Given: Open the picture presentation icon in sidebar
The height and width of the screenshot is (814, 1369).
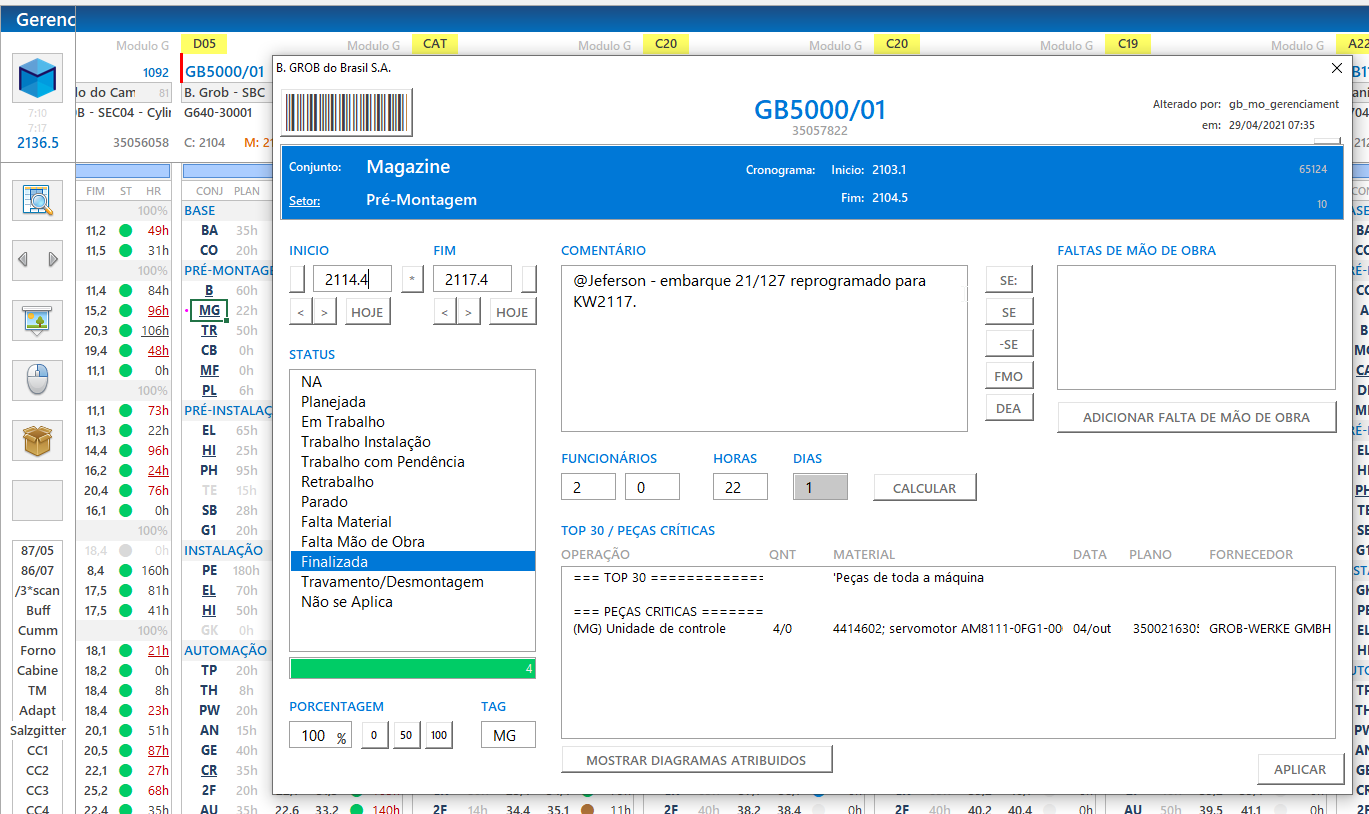Looking at the screenshot, I should pos(38,320).
